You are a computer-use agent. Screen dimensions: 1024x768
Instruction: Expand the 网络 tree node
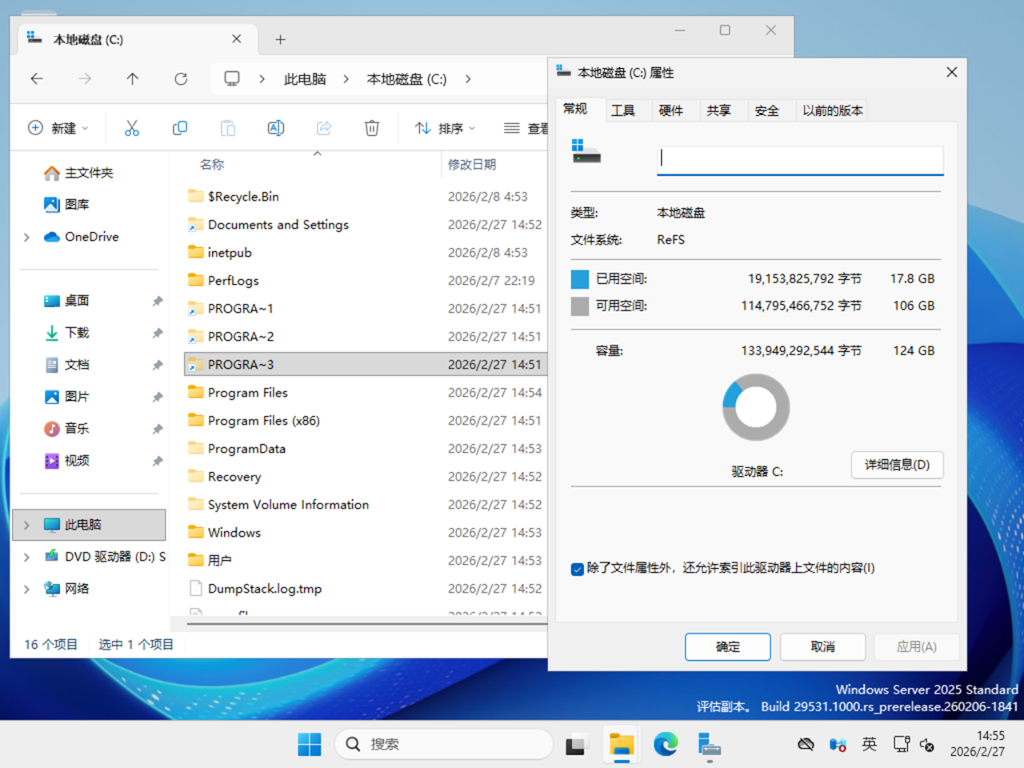coord(26,589)
